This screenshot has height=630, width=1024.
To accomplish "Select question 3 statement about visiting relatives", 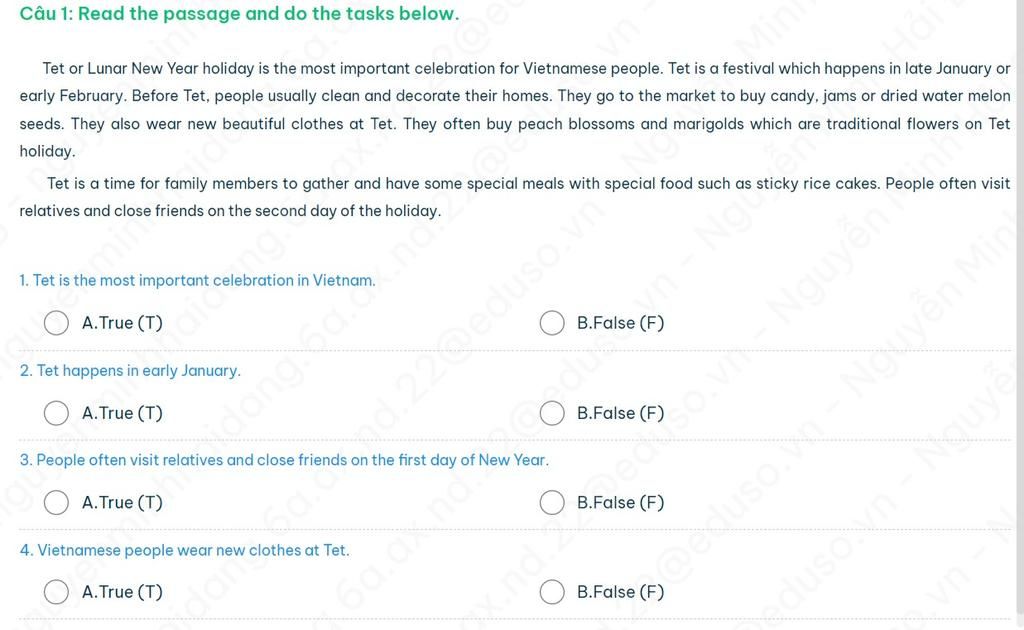I will (285, 460).
